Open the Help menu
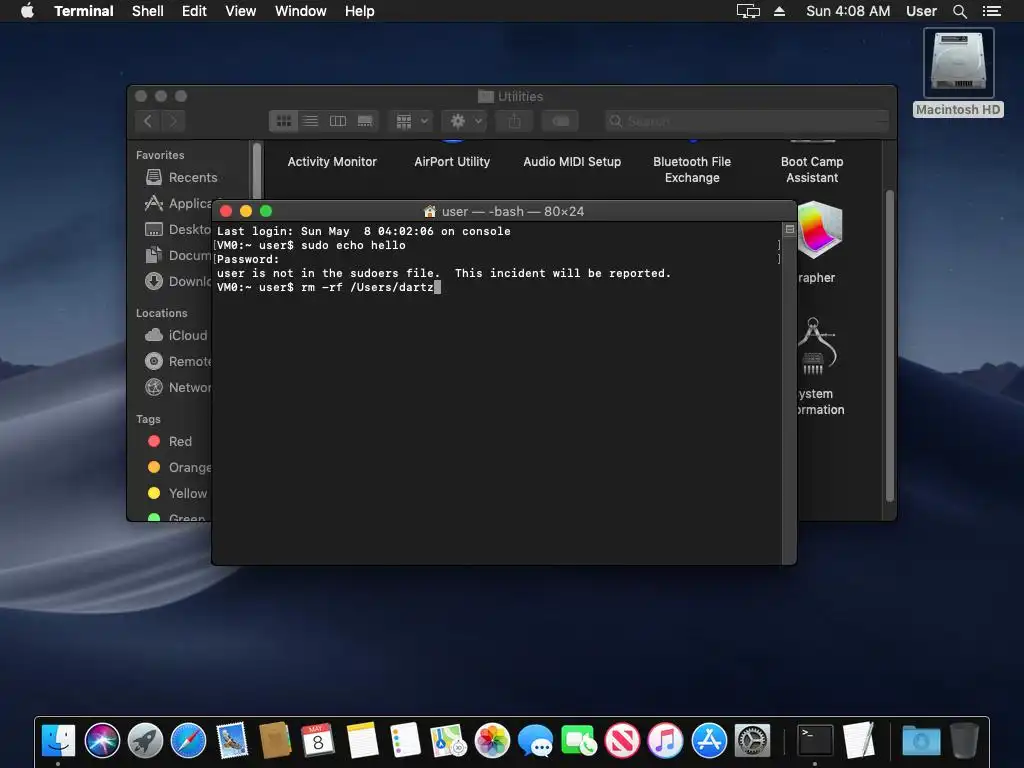Image resolution: width=1024 pixels, height=768 pixels. (x=360, y=11)
